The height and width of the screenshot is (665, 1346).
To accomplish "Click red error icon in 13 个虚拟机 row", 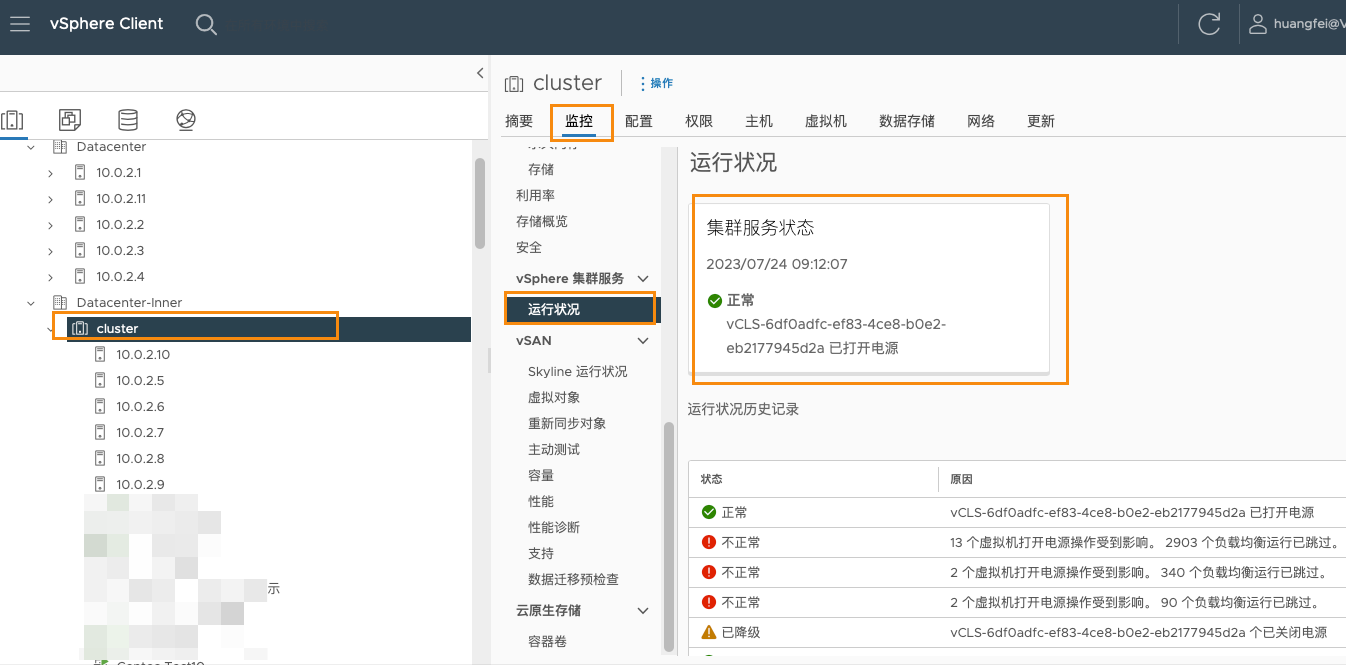I will click(709, 543).
